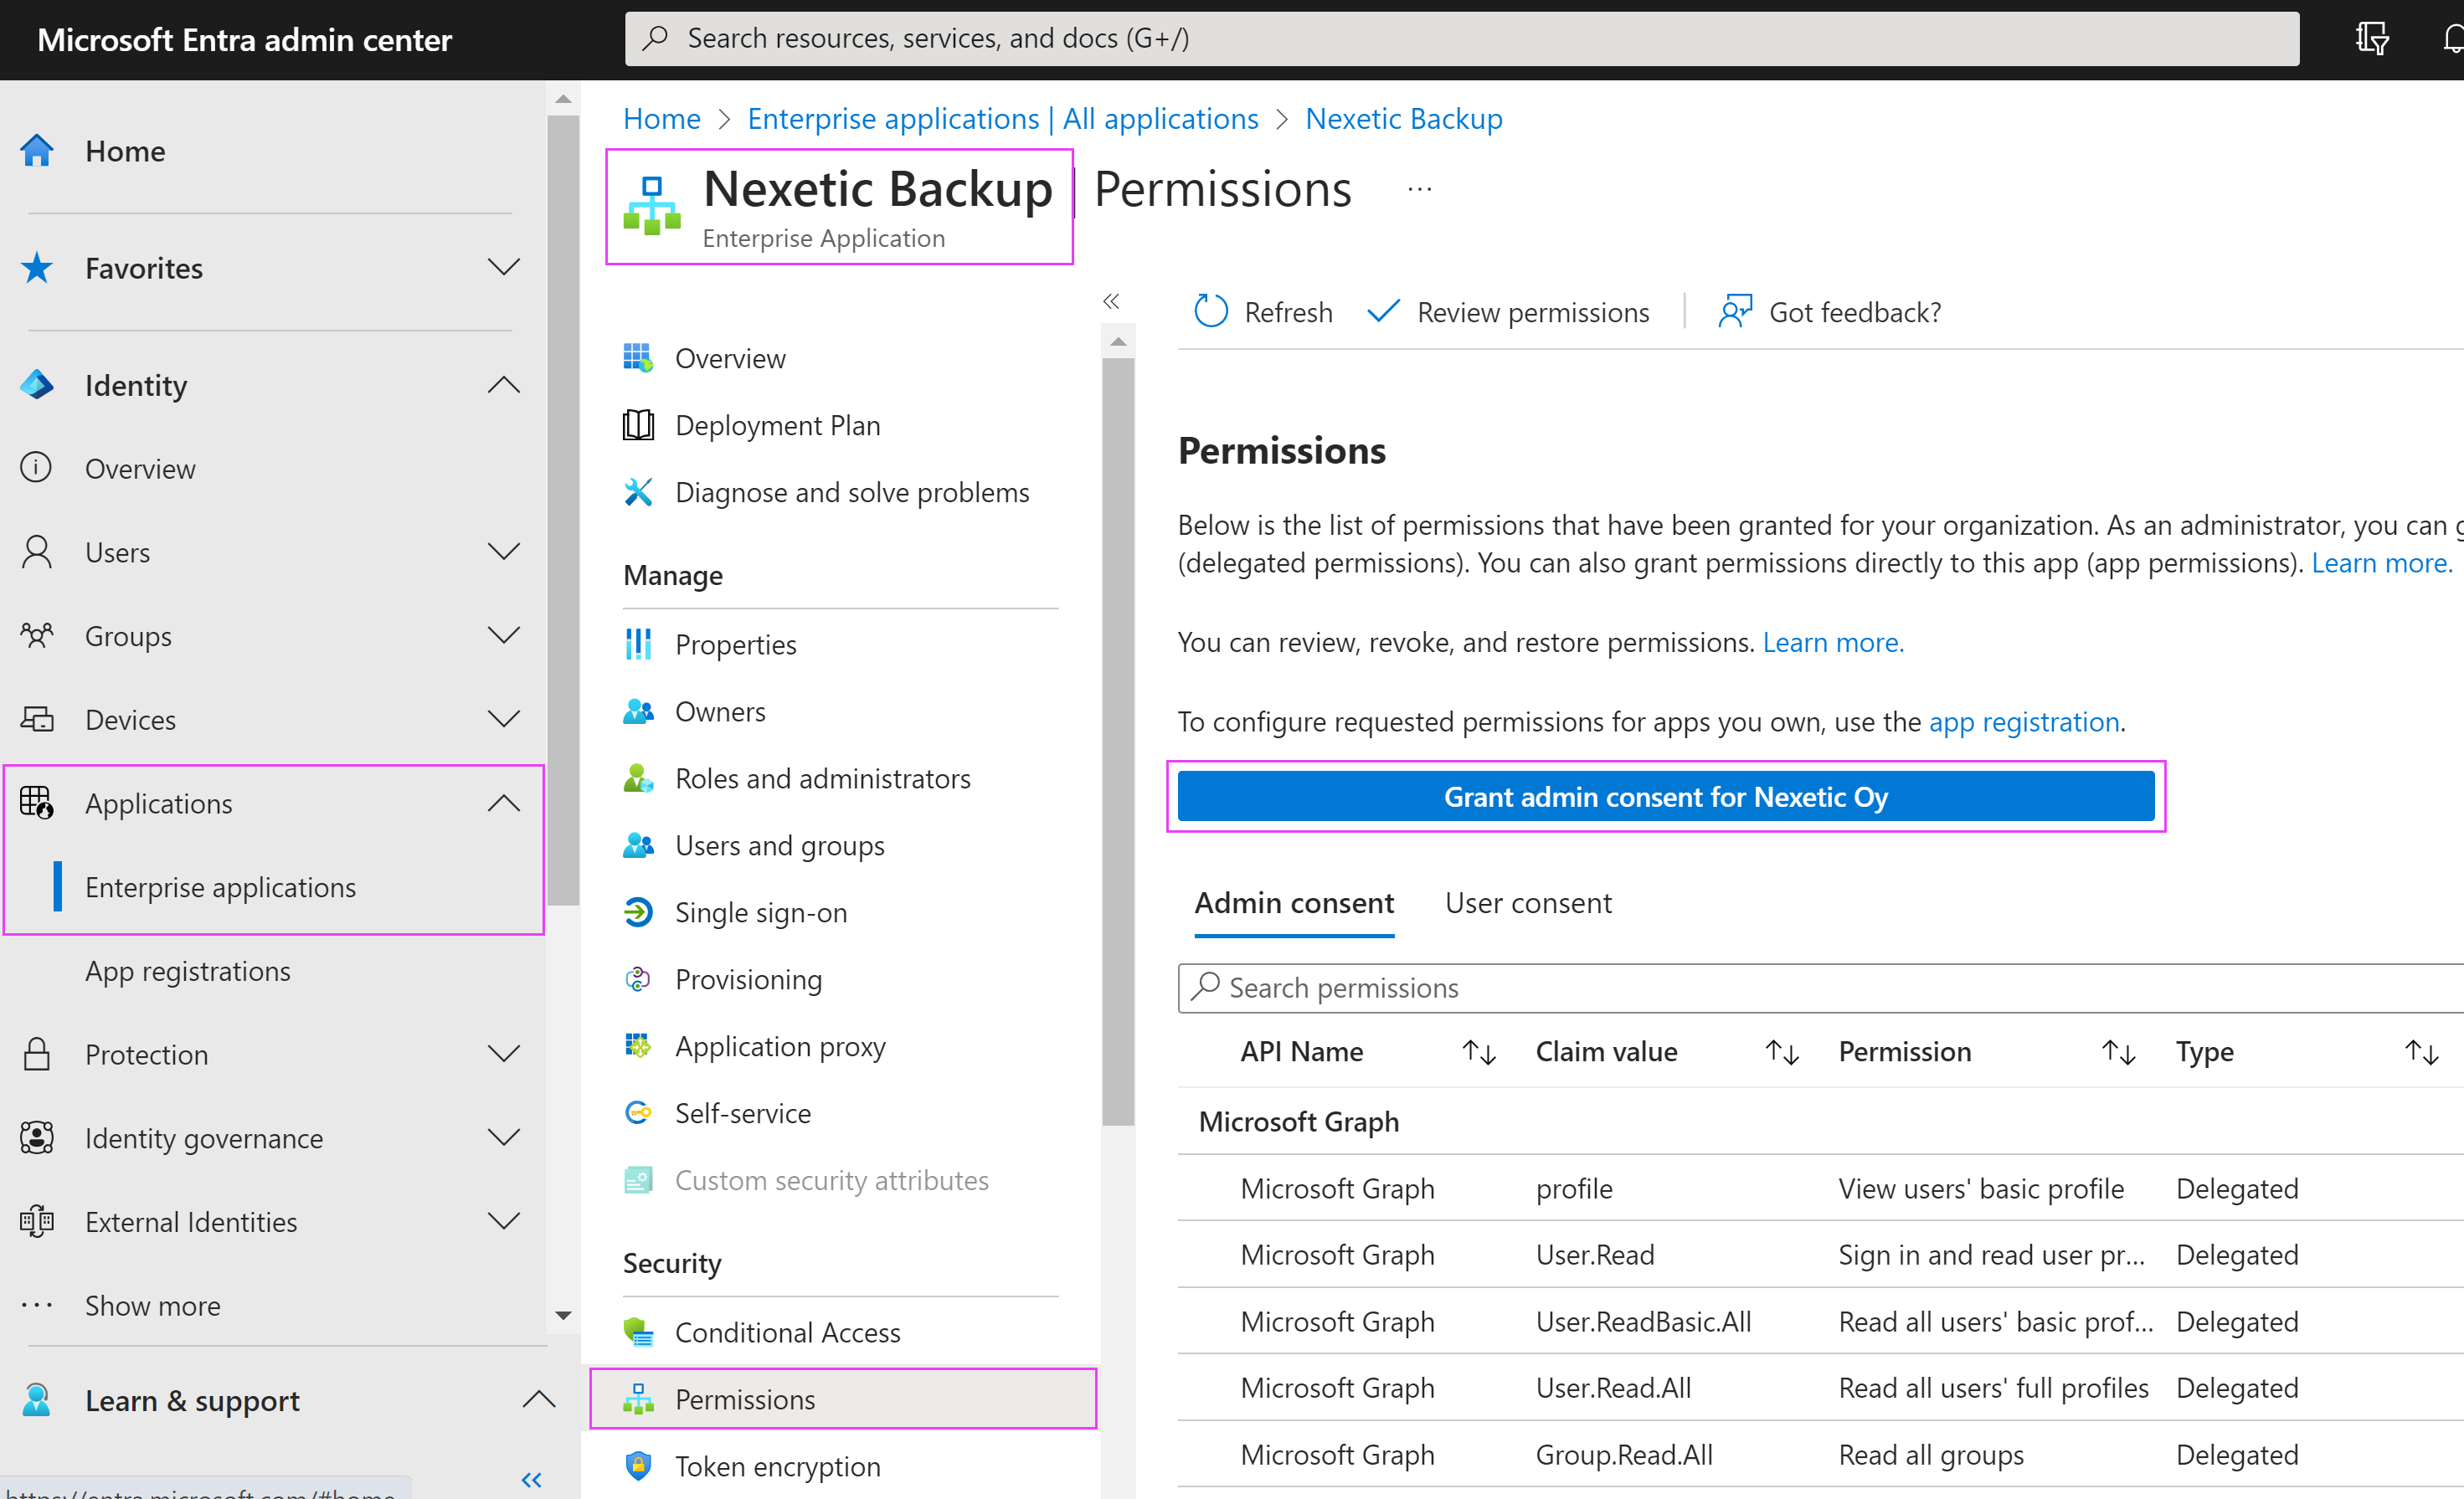Click the Diagnose and solve problems icon
2464x1499 pixels.
pos(638,492)
